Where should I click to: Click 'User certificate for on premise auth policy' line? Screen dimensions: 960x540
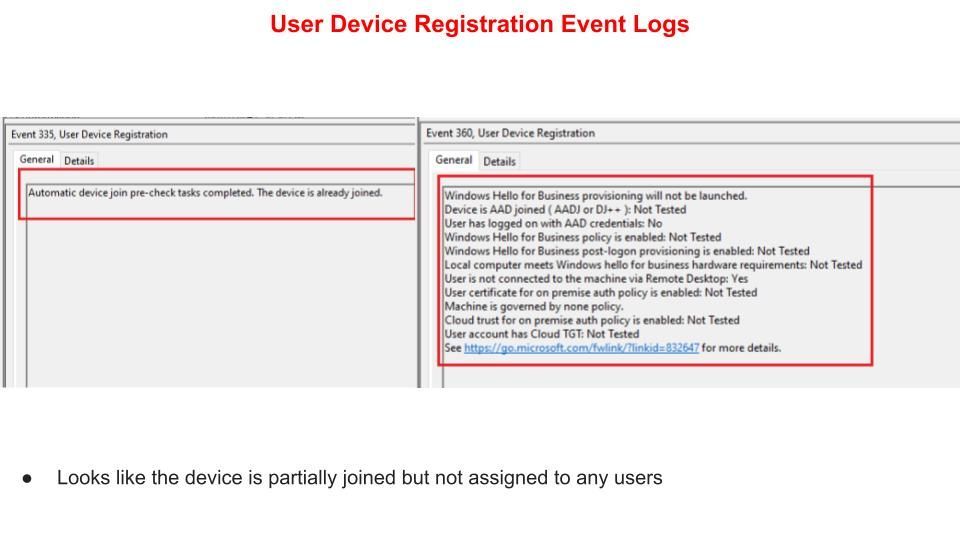(x=601, y=293)
